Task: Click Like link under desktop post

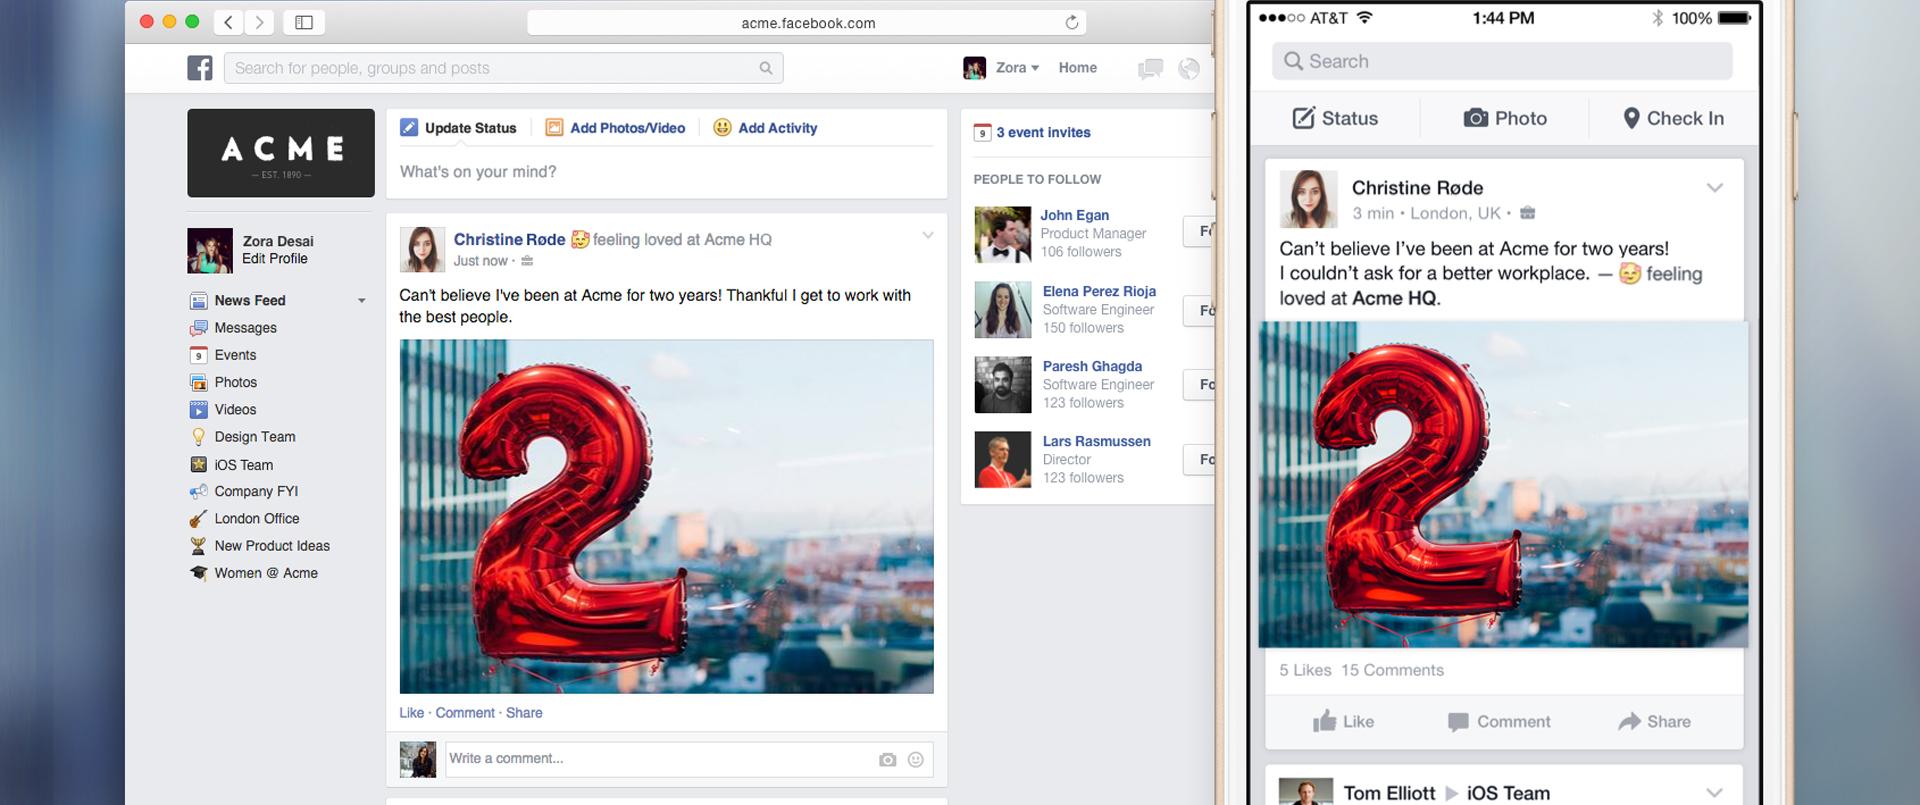Action: pyautogui.click(x=412, y=713)
